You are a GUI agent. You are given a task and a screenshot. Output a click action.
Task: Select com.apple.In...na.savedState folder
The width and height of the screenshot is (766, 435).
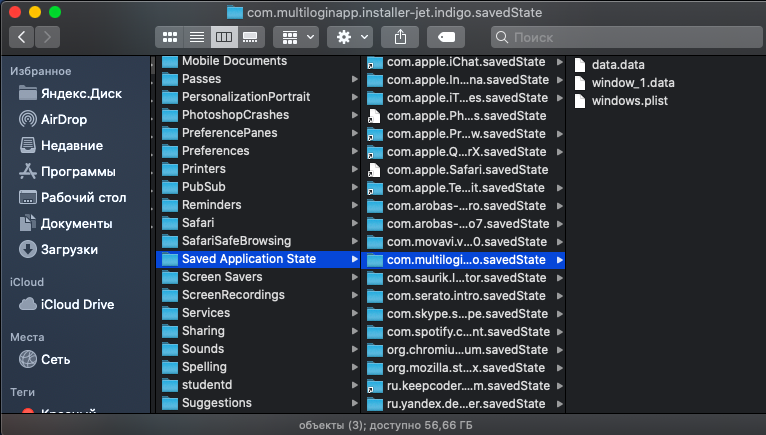pyautogui.click(x=464, y=80)
